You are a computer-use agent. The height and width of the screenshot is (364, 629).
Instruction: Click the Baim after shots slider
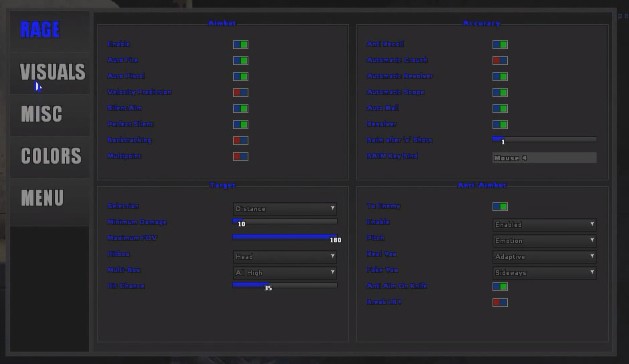544,139
